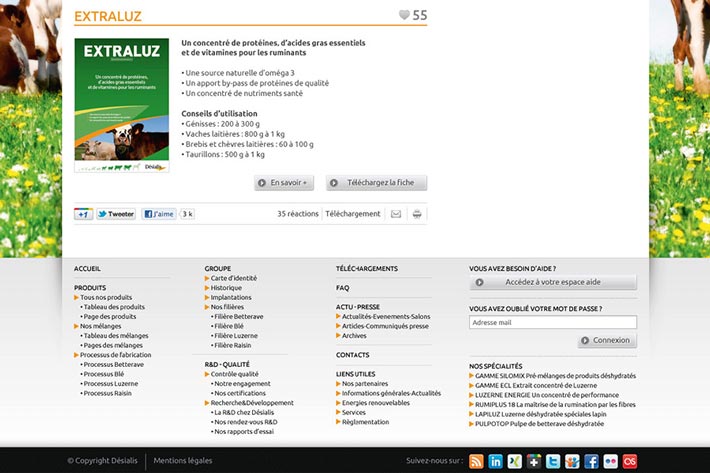Open the FAQ footer link
This screenshot has height=473, width=710.
click(x=343, y=287)
